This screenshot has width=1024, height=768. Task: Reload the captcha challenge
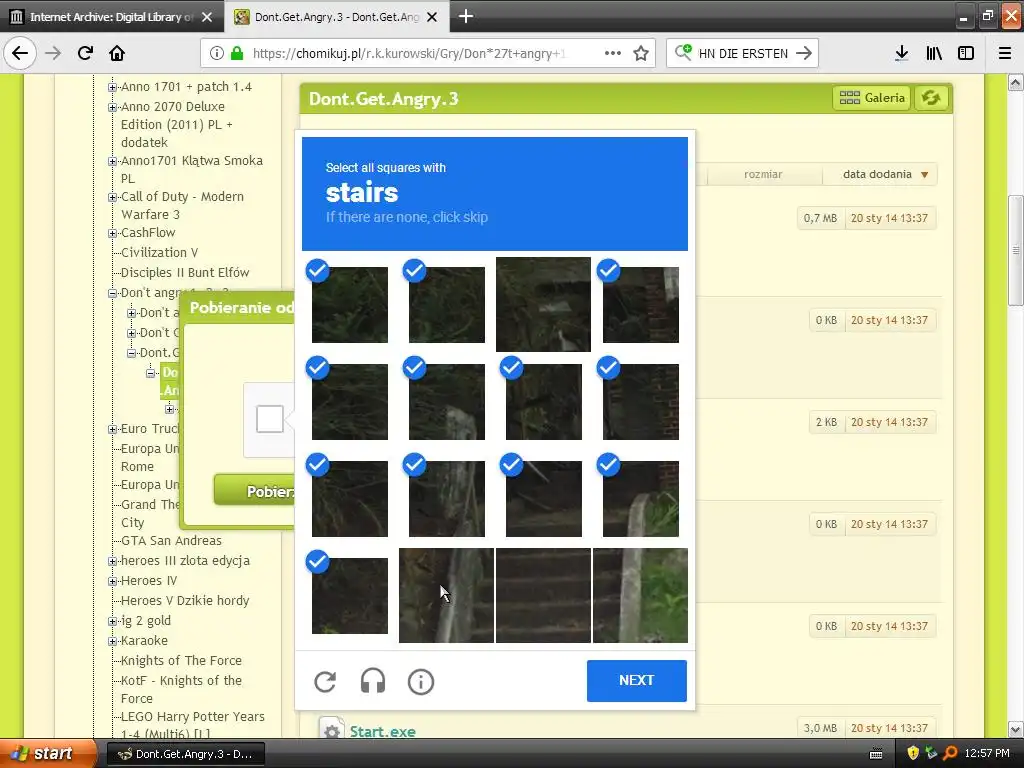[325, 681]
